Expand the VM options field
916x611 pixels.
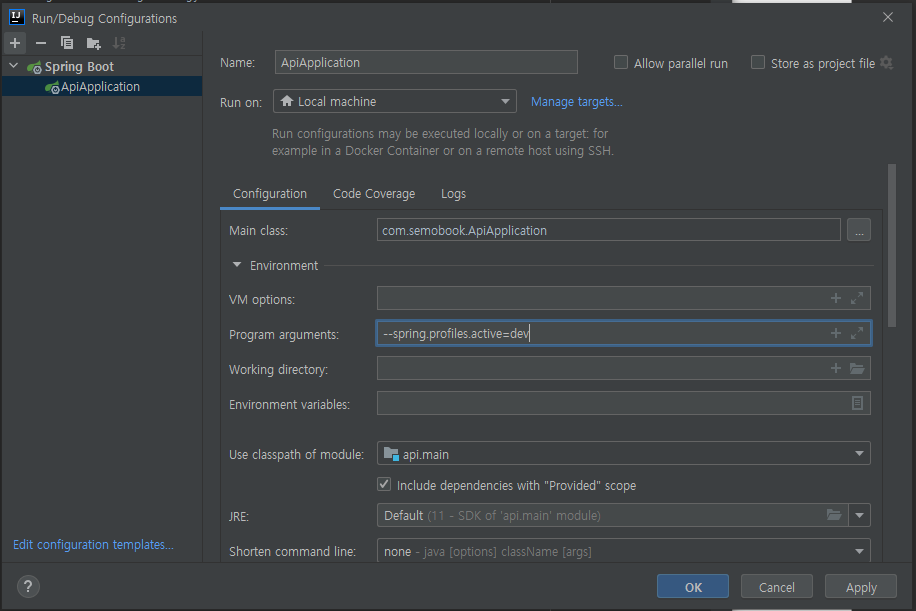pyautogui.click(x=857, y=298)
